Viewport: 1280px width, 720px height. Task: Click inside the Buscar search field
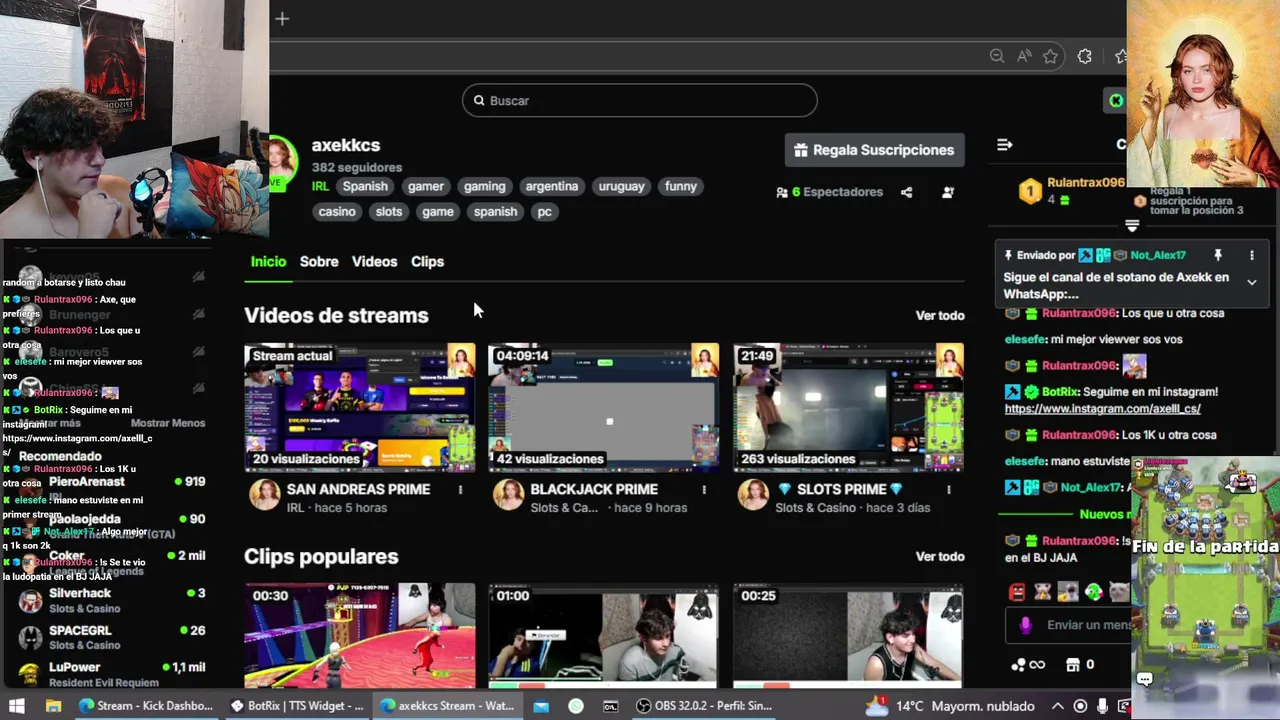pos(640,100)
